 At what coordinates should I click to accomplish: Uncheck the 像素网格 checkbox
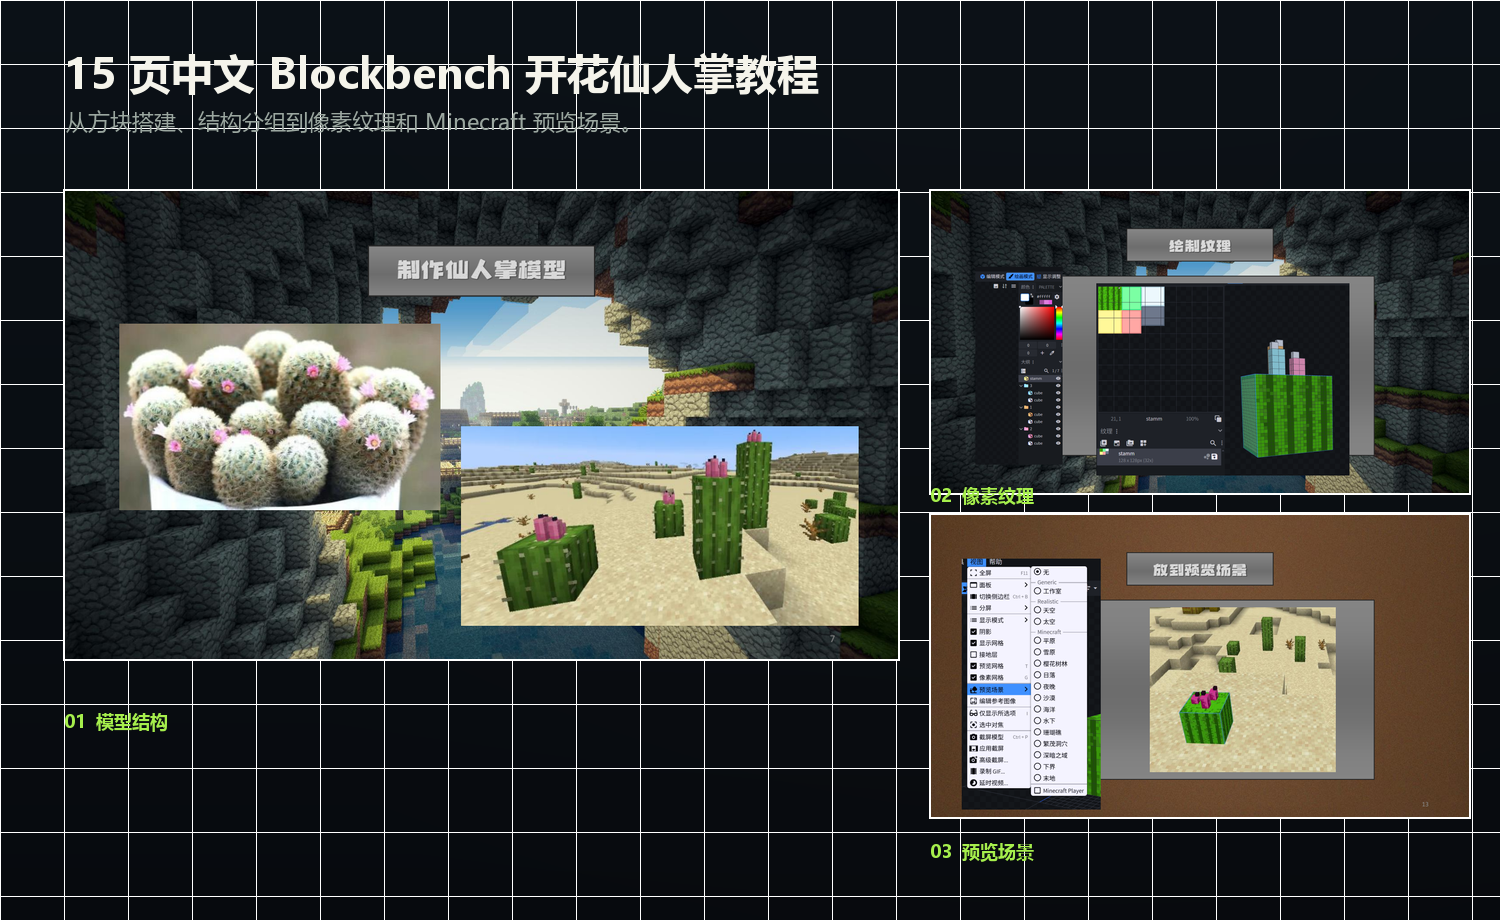[x=973, y=677]
